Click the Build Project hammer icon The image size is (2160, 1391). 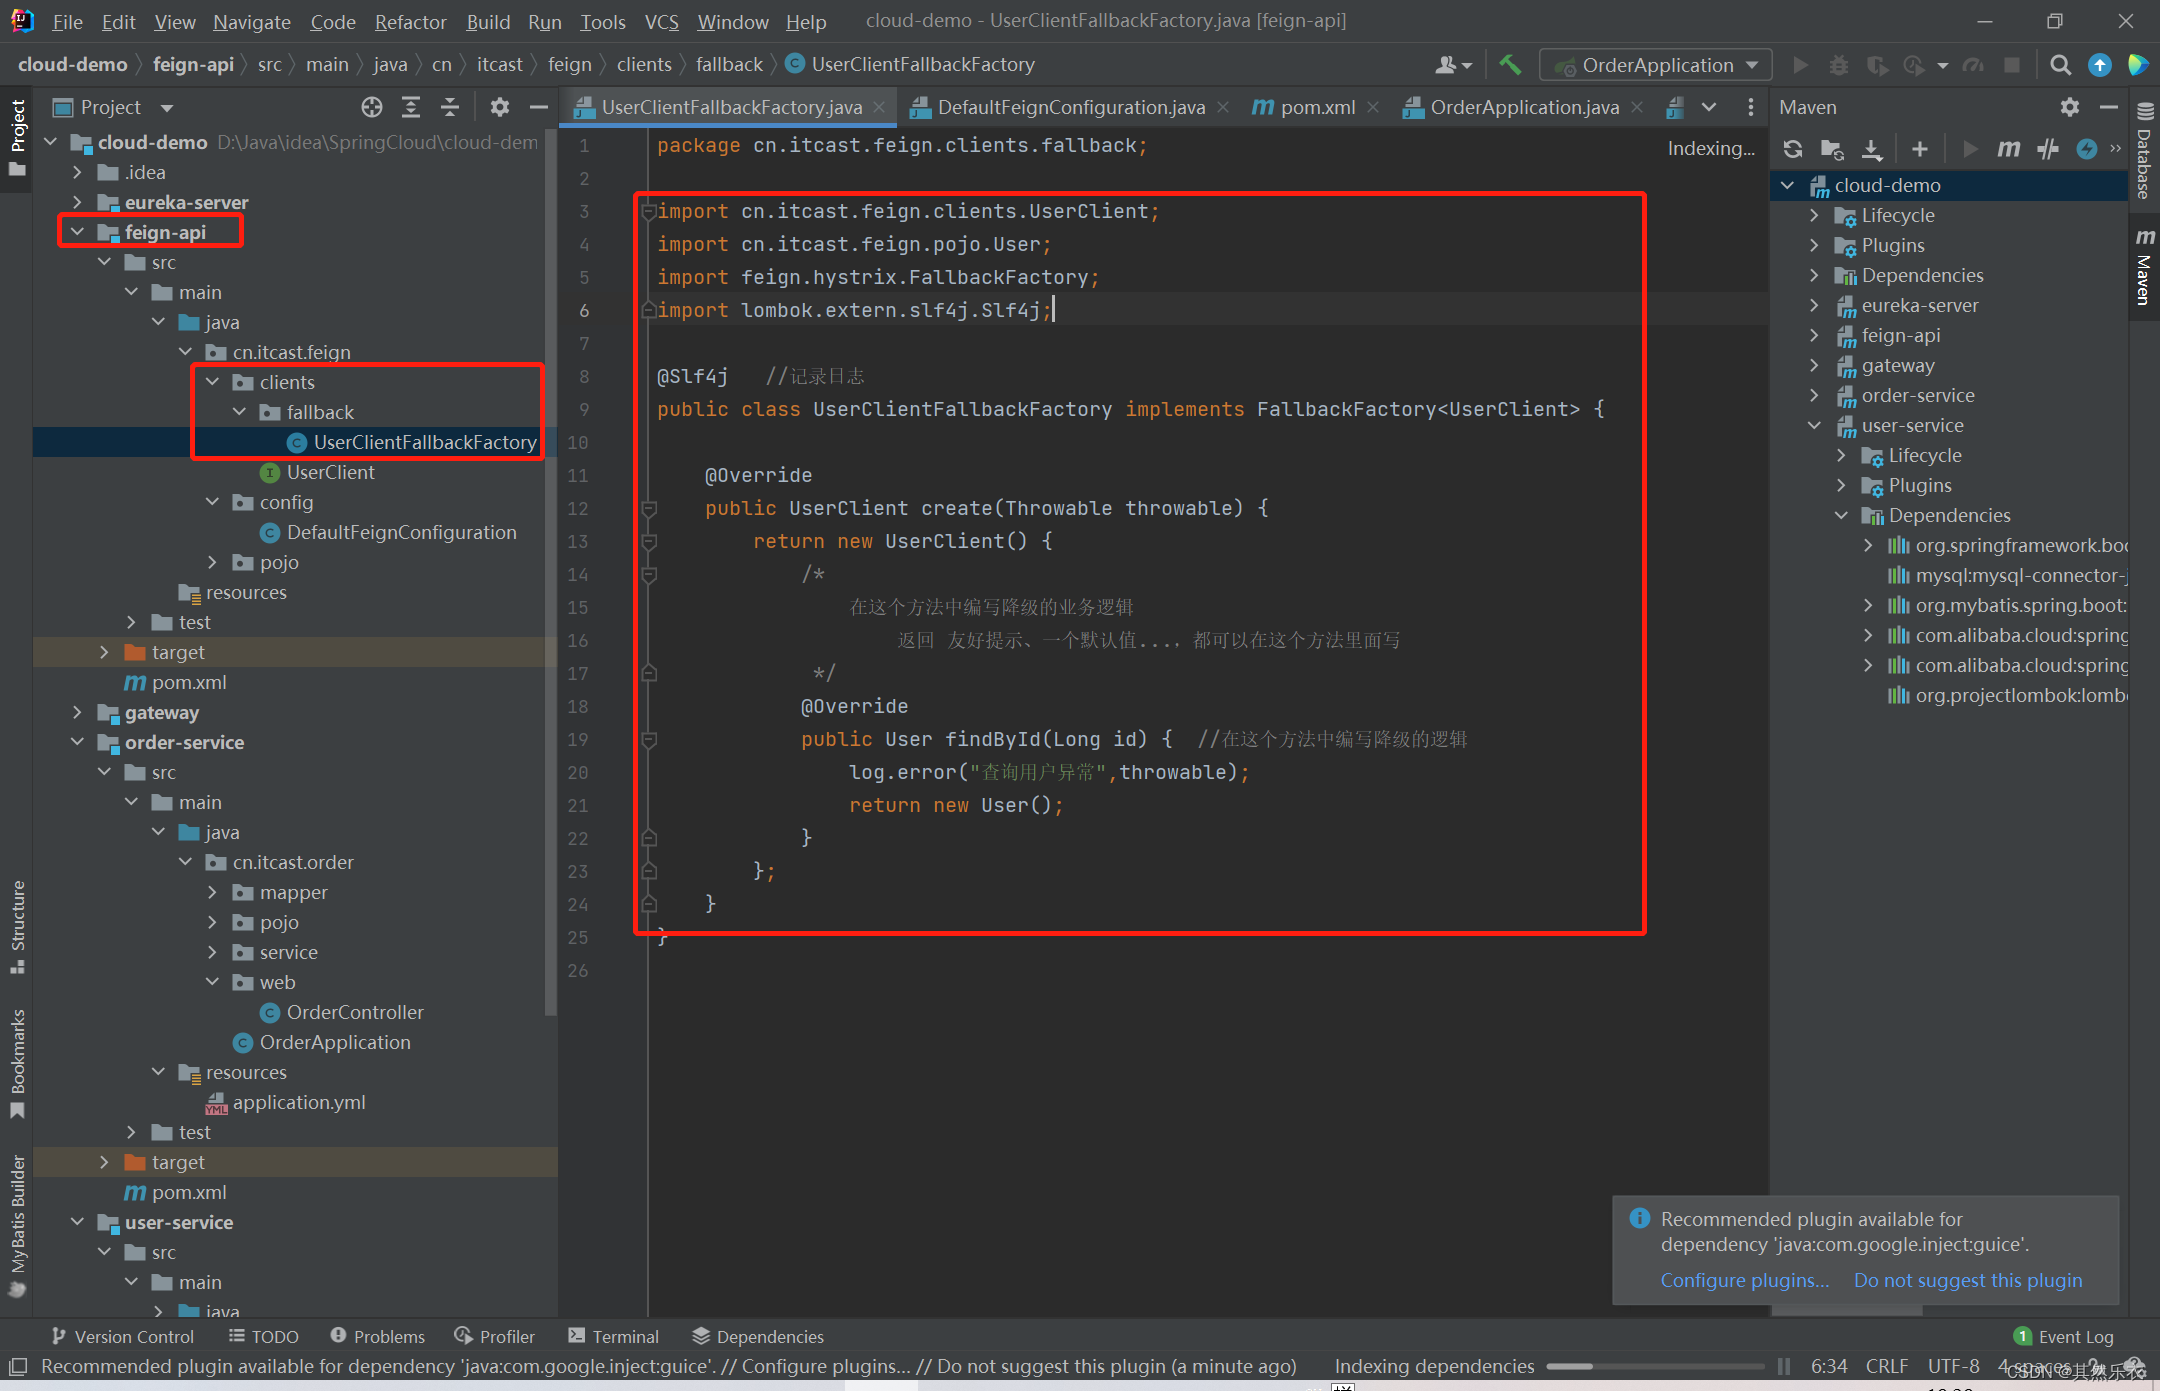point(1510,65)
